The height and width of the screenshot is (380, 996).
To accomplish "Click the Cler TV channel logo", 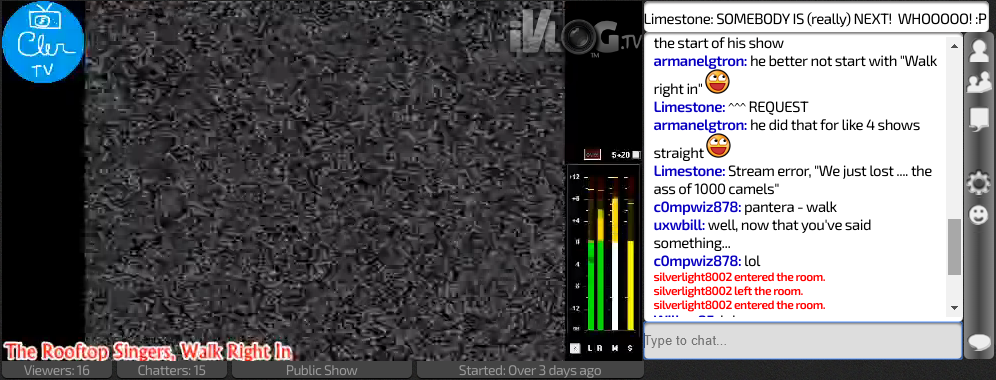I will pos(43,42).
